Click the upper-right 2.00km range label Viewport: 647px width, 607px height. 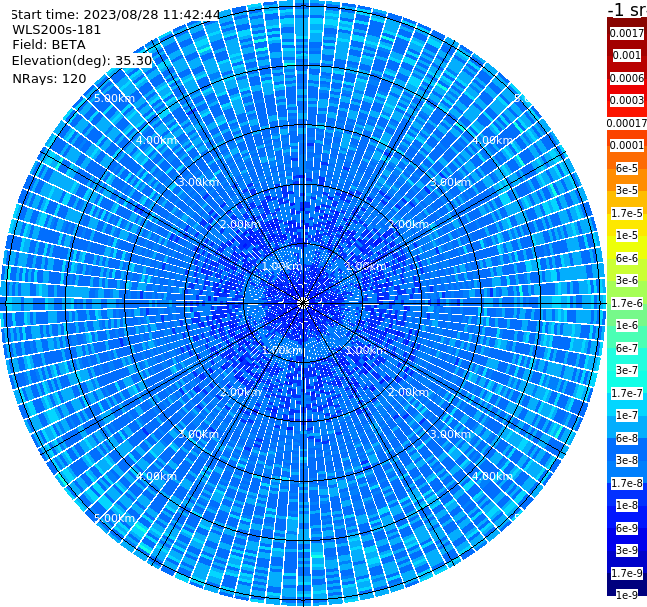(409, 224)
